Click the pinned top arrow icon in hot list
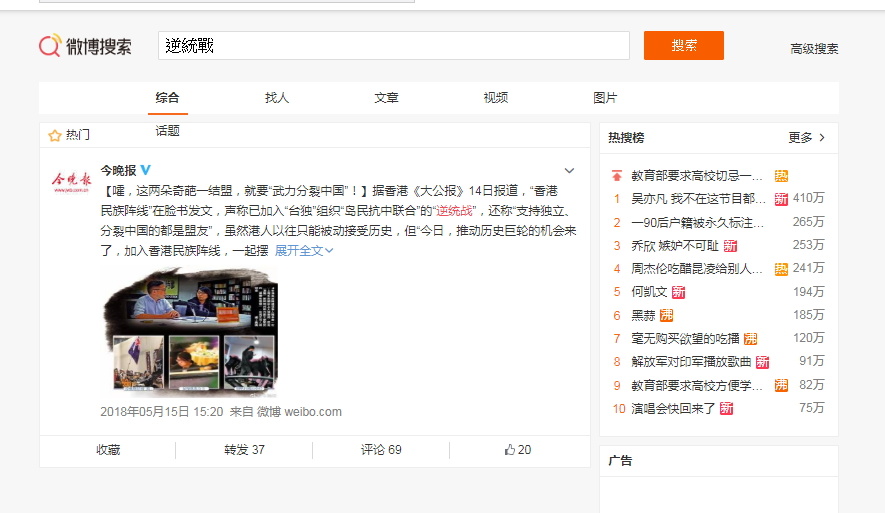885x513 pixels. click(x=617, y=176)
